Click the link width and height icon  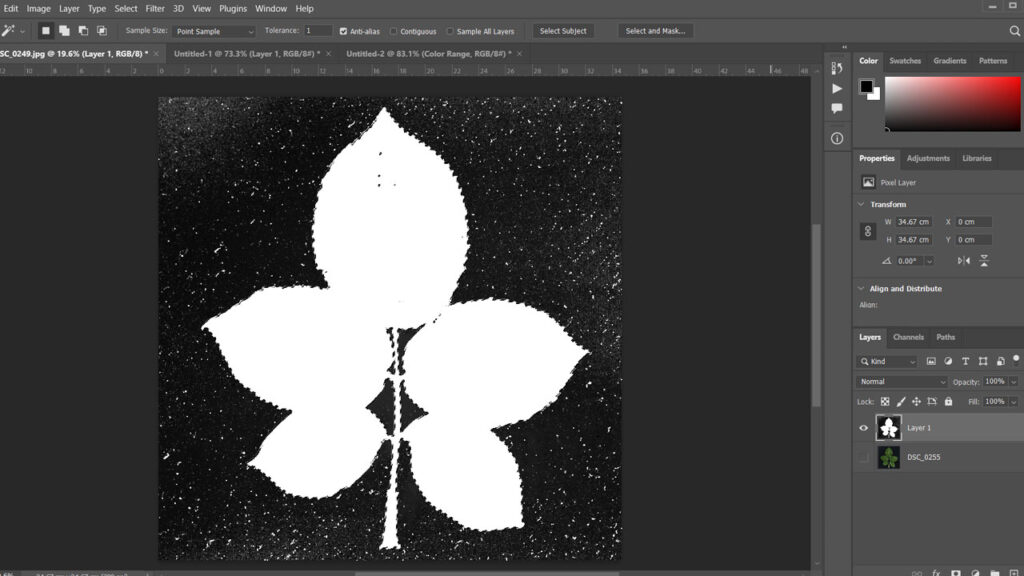(867, 231)
